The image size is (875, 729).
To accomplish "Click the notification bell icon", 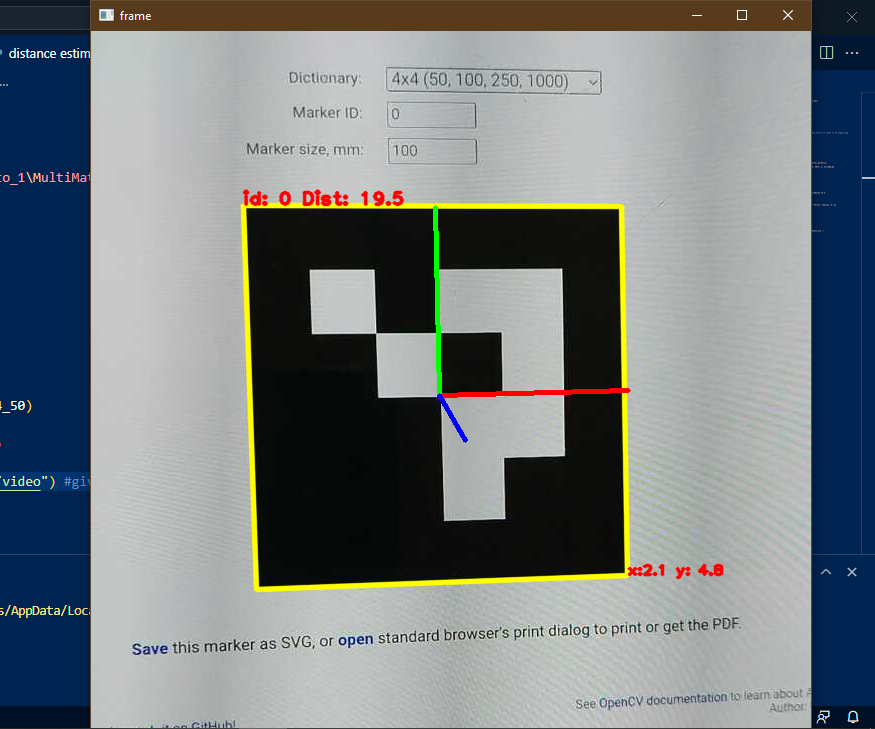I will 852,717.
